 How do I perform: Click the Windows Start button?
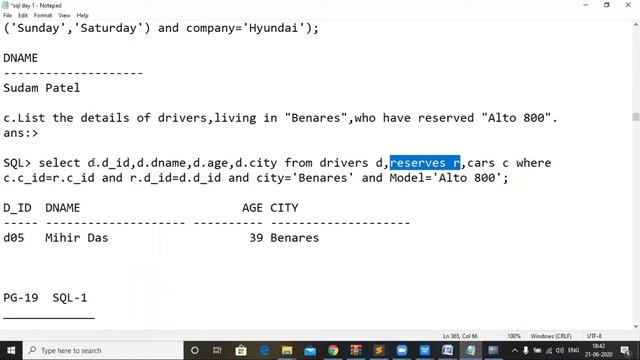pos(11,350)
